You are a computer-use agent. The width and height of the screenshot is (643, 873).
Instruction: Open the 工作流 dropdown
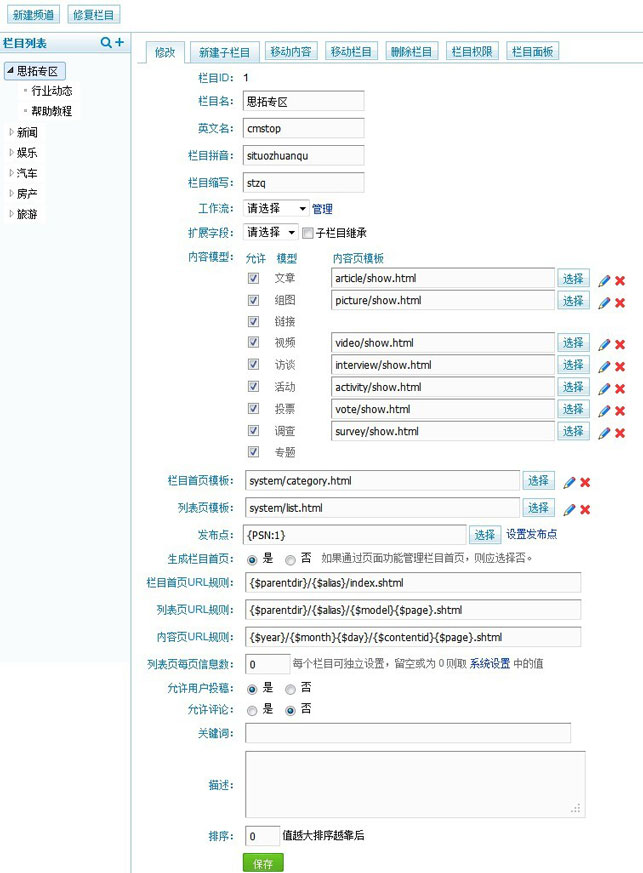tap(277, 209)
